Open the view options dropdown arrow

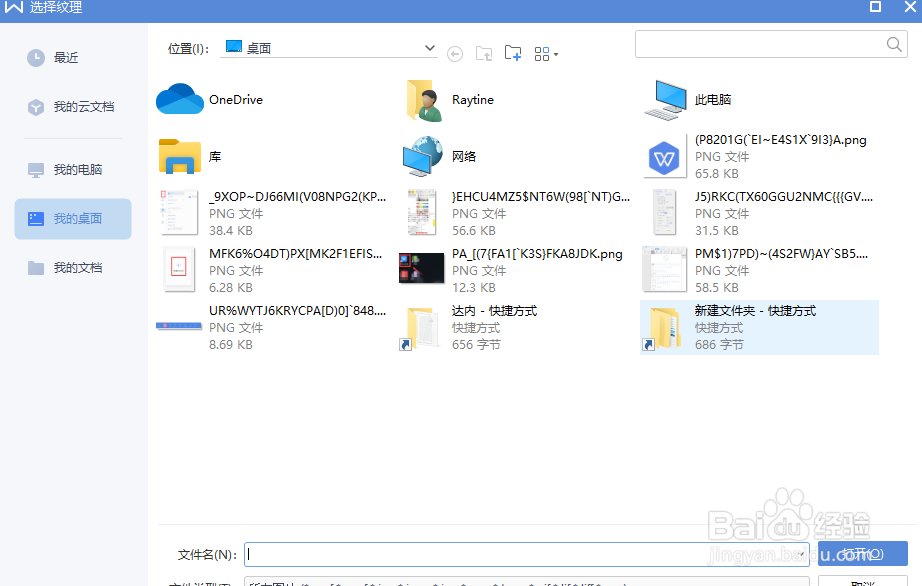[x=557, y=53]
